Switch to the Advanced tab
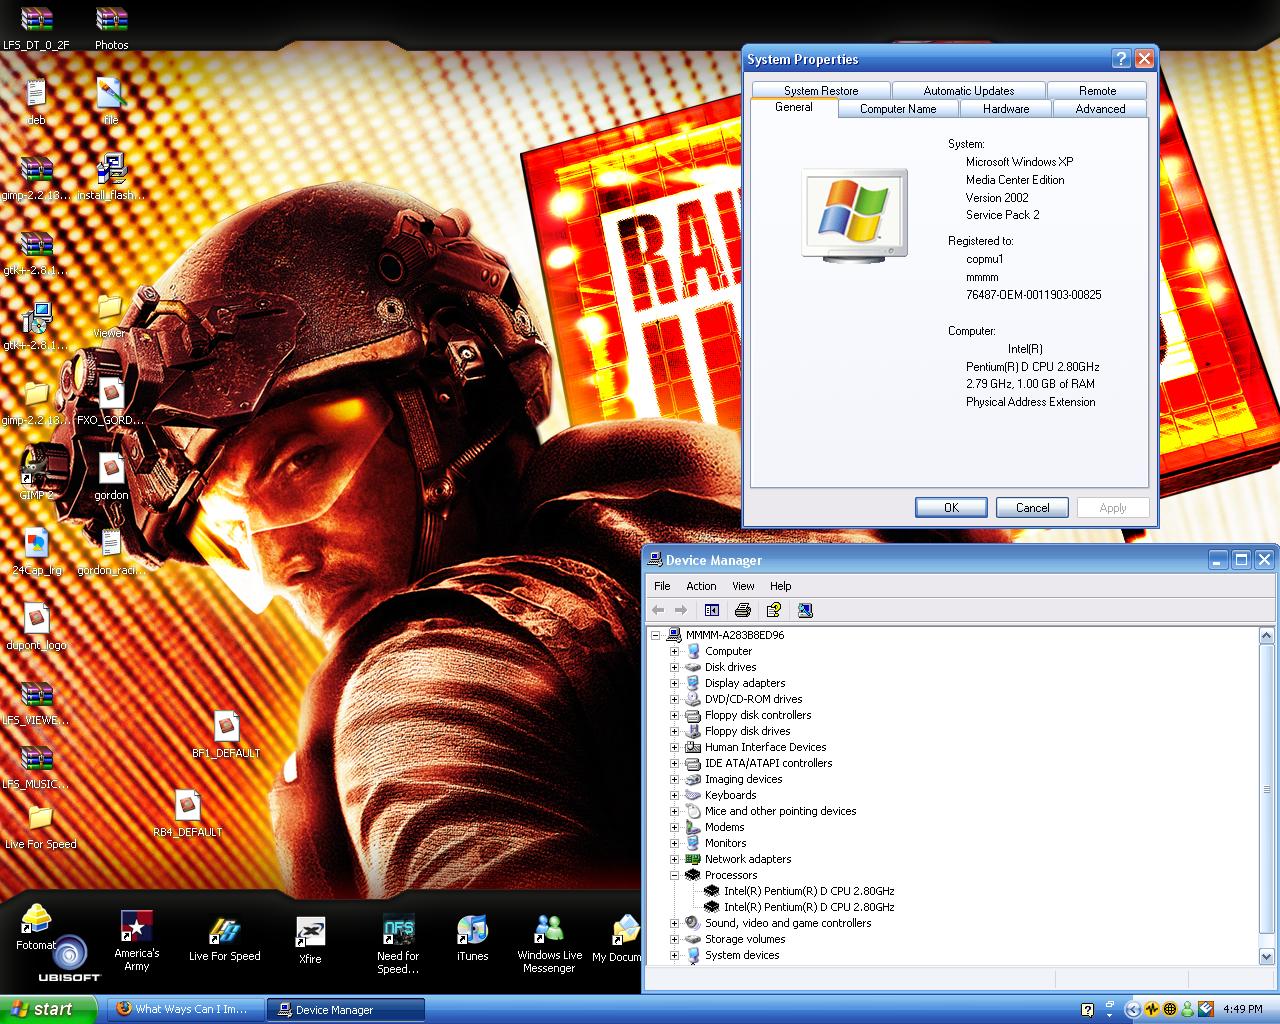The height and width of the screenshot is (1024, 1280). pos(1100,109)
